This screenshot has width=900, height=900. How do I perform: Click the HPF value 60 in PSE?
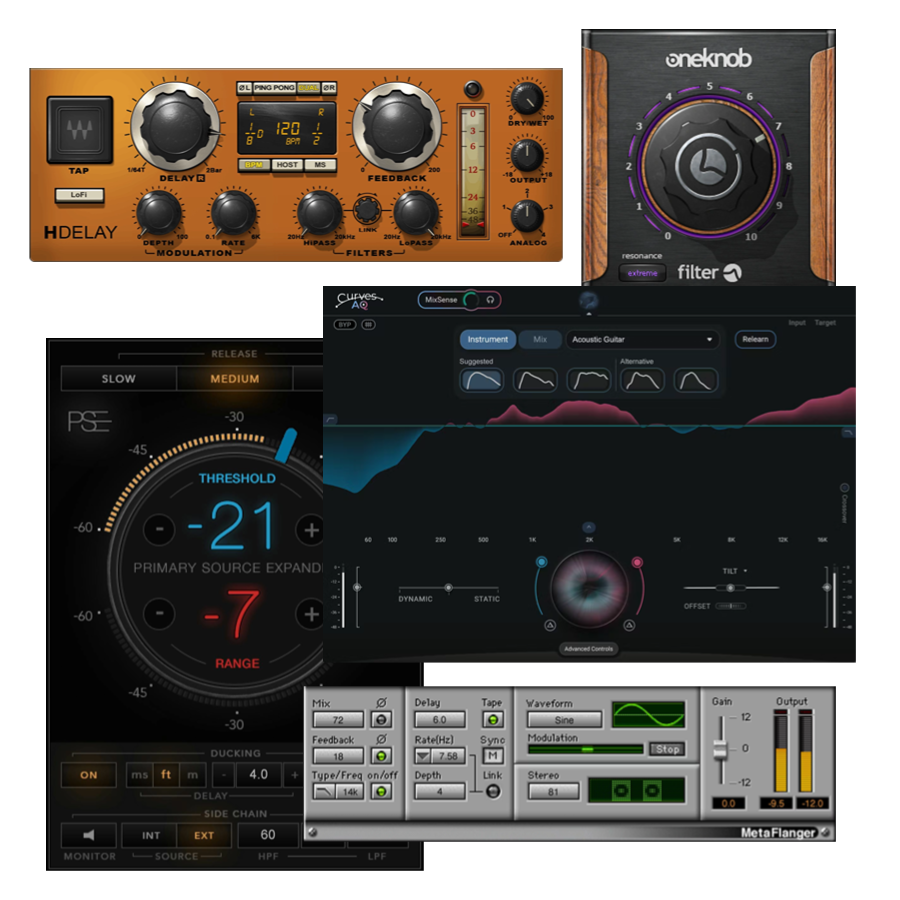click(268, 835)
